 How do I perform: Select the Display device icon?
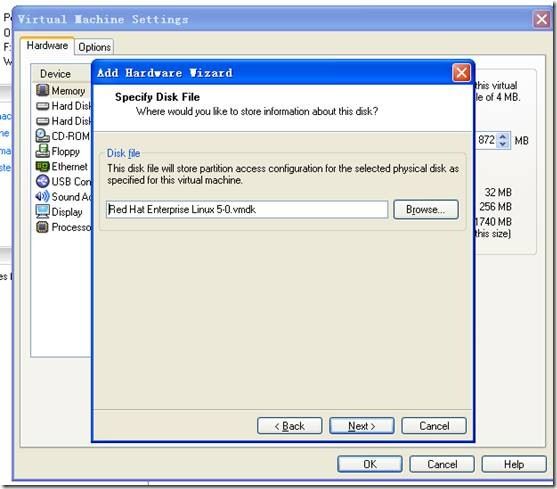42,212
